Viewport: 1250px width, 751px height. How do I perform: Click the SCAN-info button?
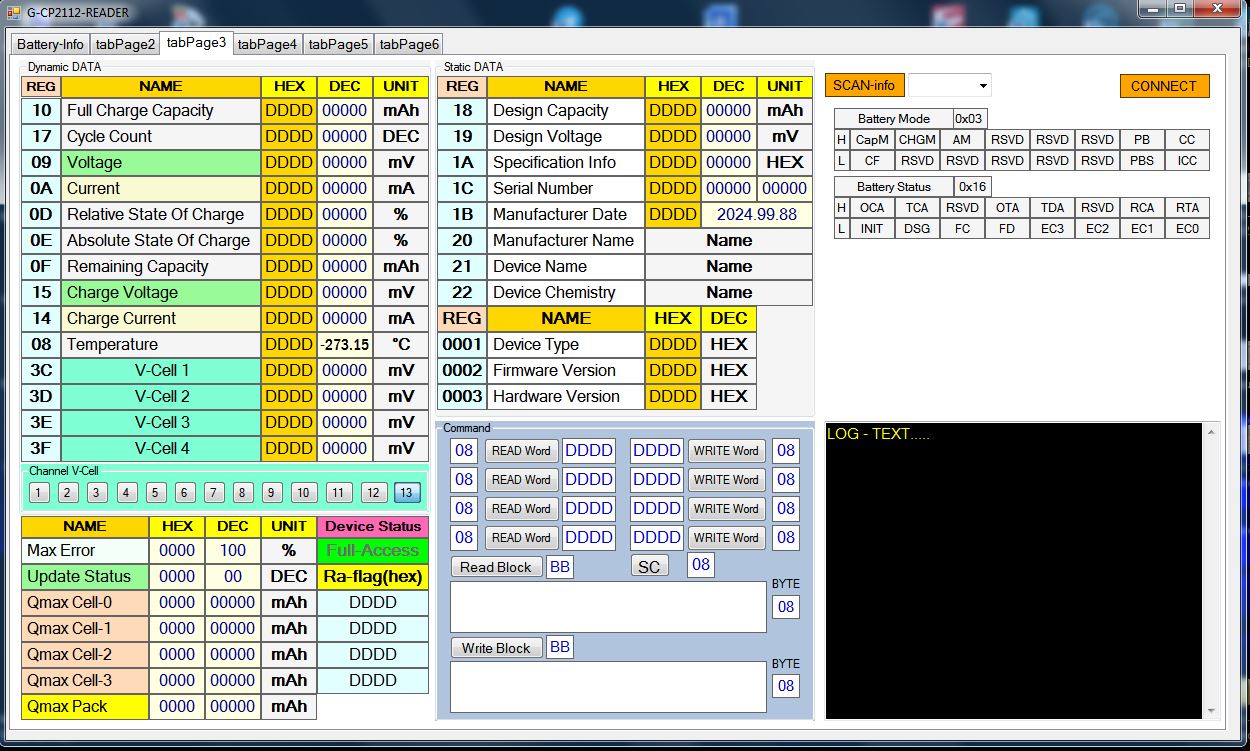(x=863, y=85)
